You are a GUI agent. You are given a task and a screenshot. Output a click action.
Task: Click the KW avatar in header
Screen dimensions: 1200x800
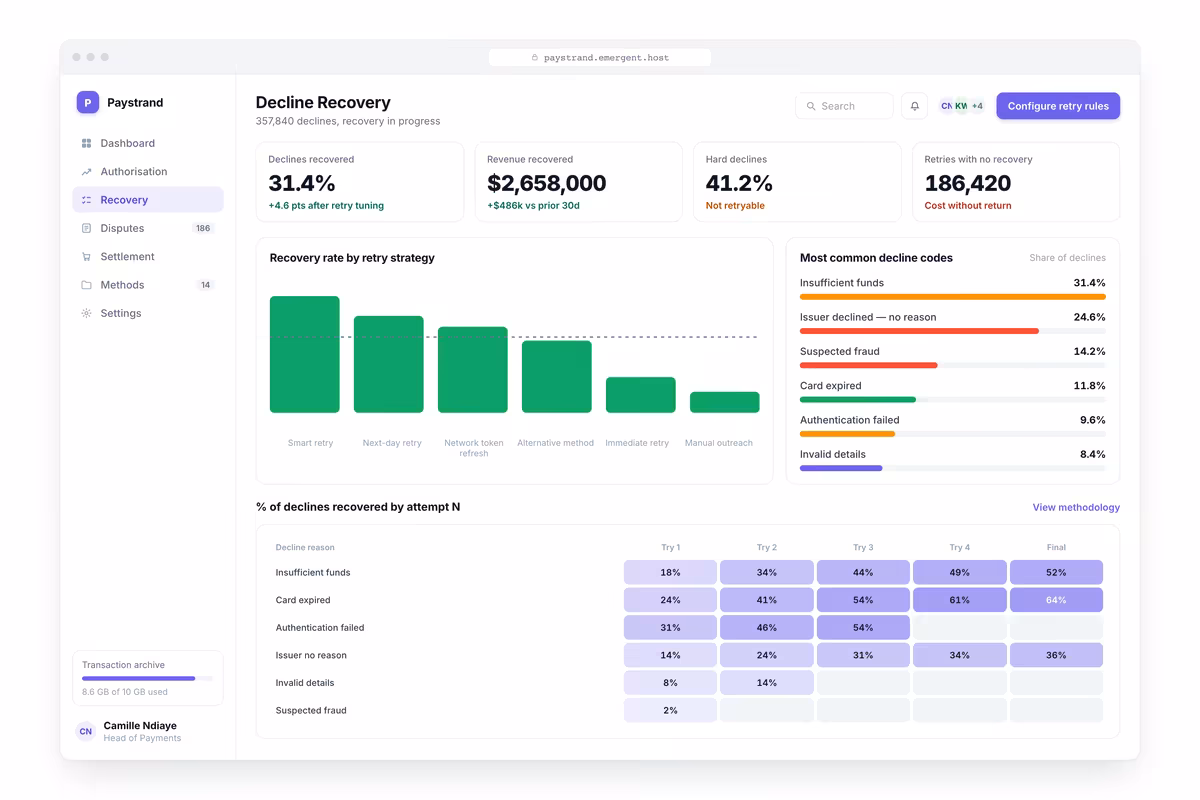[961, 106]
